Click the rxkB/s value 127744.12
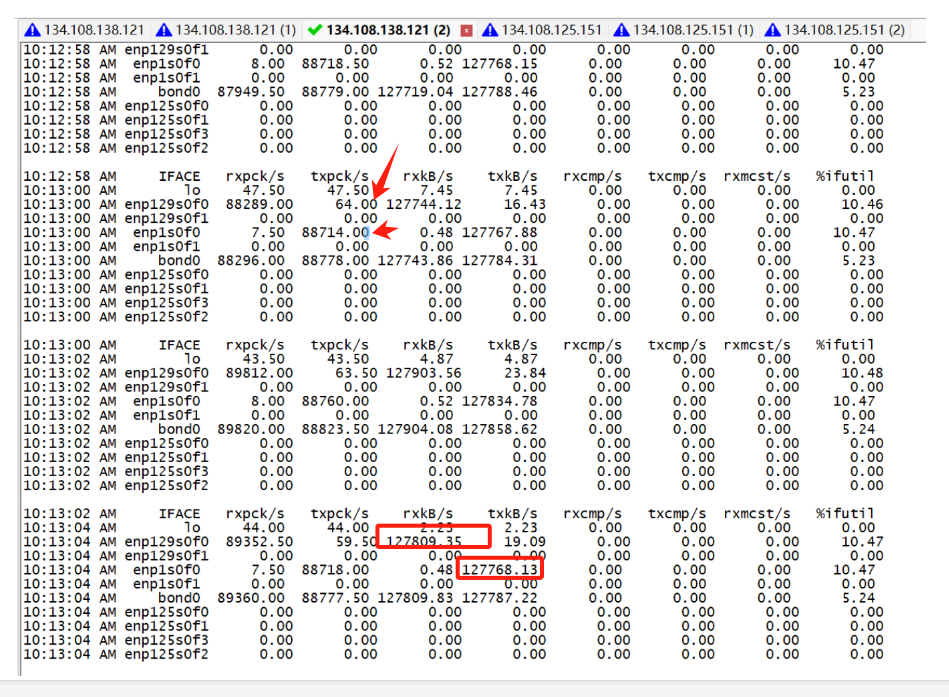949x697 pixels. click(x=424, y=205)
